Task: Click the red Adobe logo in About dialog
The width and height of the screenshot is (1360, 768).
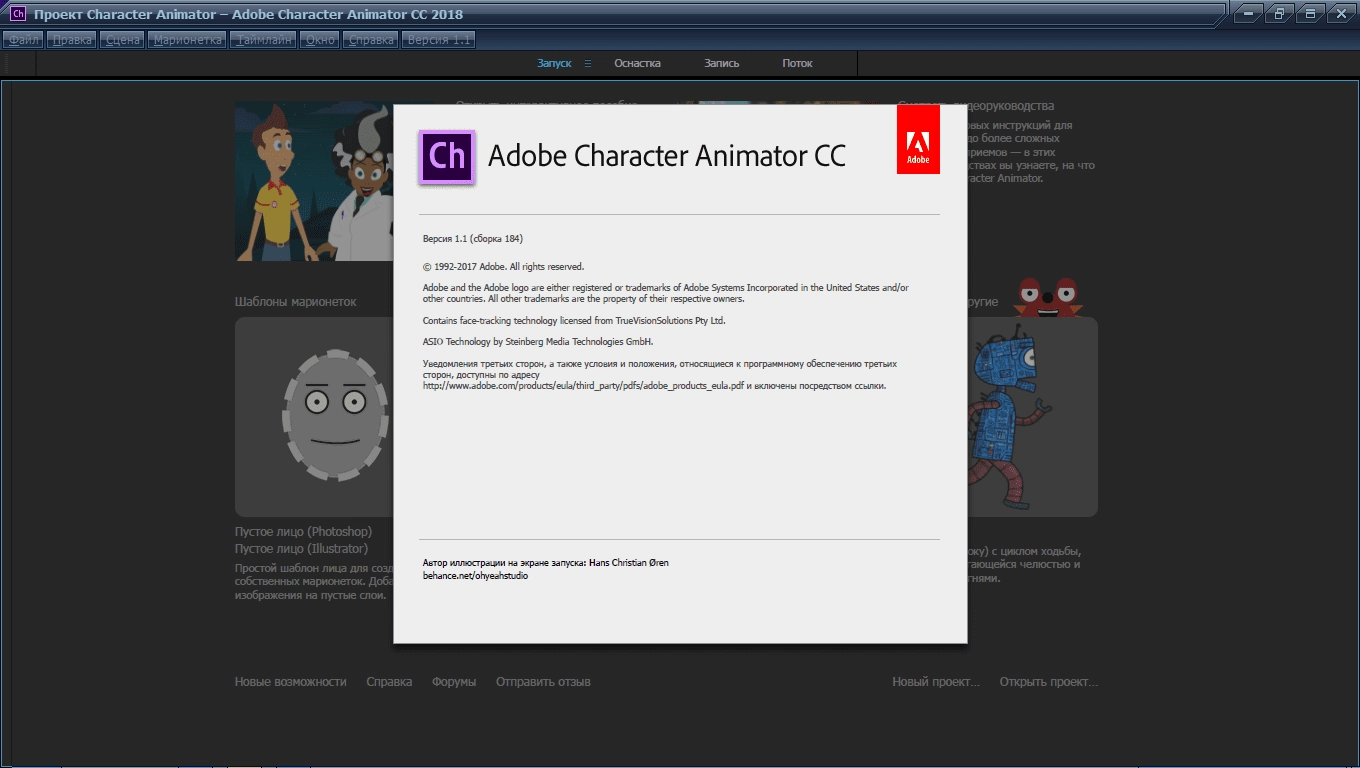Action: (918, 139)
